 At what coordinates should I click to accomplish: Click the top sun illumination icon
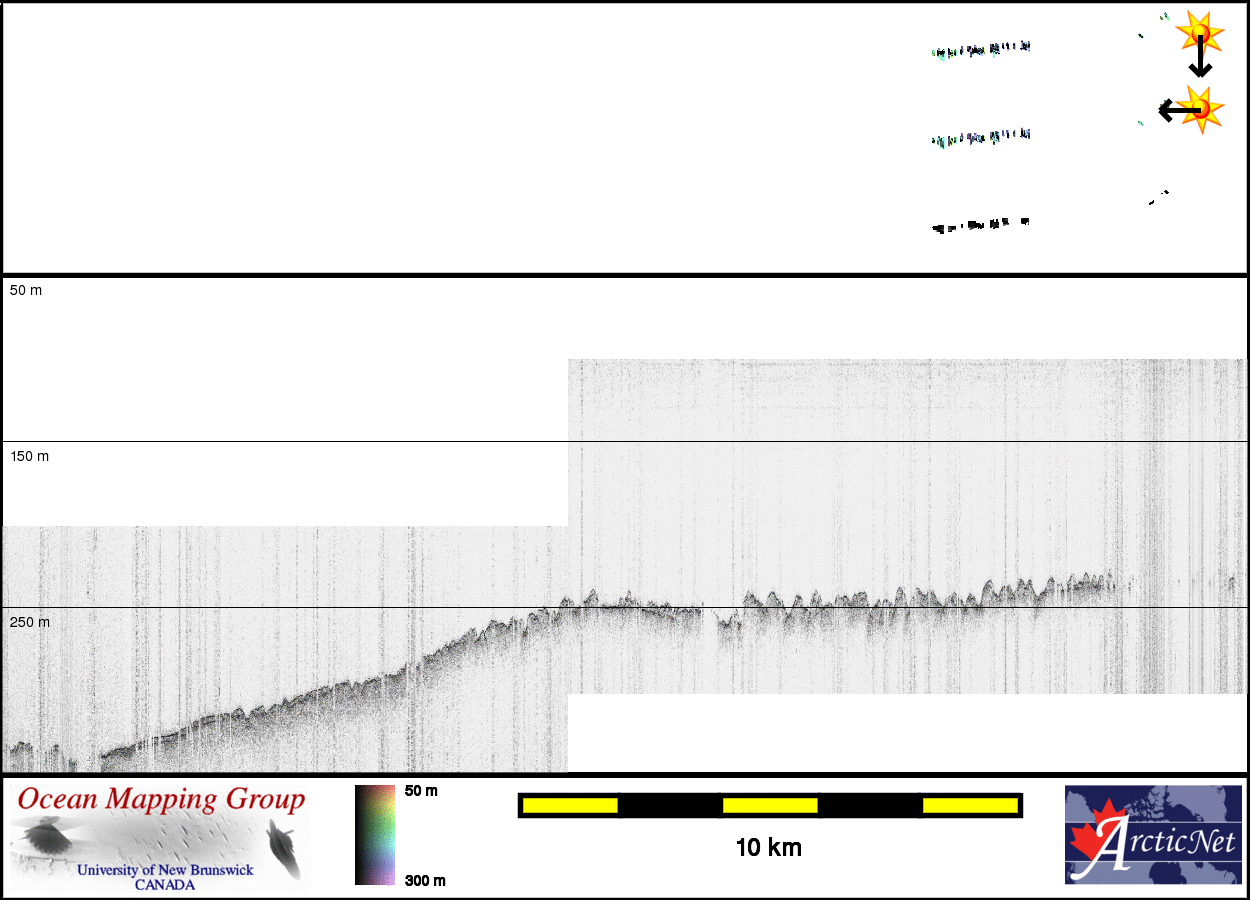pyautogui.click(x=1199, y=31)
